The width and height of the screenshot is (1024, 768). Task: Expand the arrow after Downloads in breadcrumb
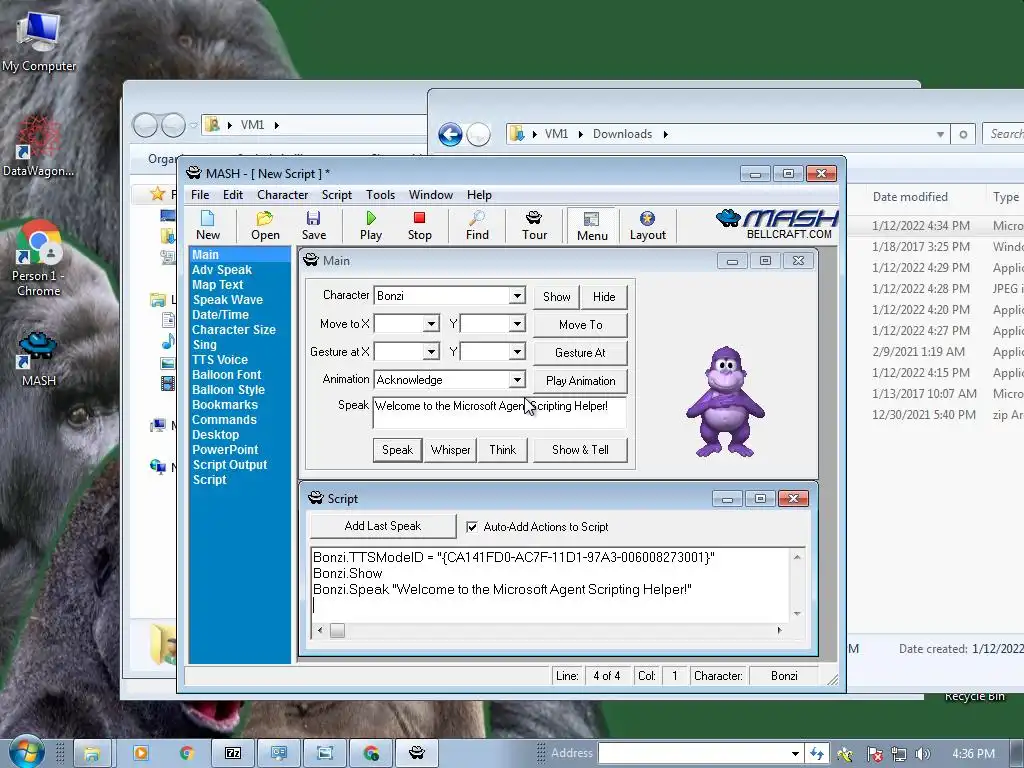665,135
